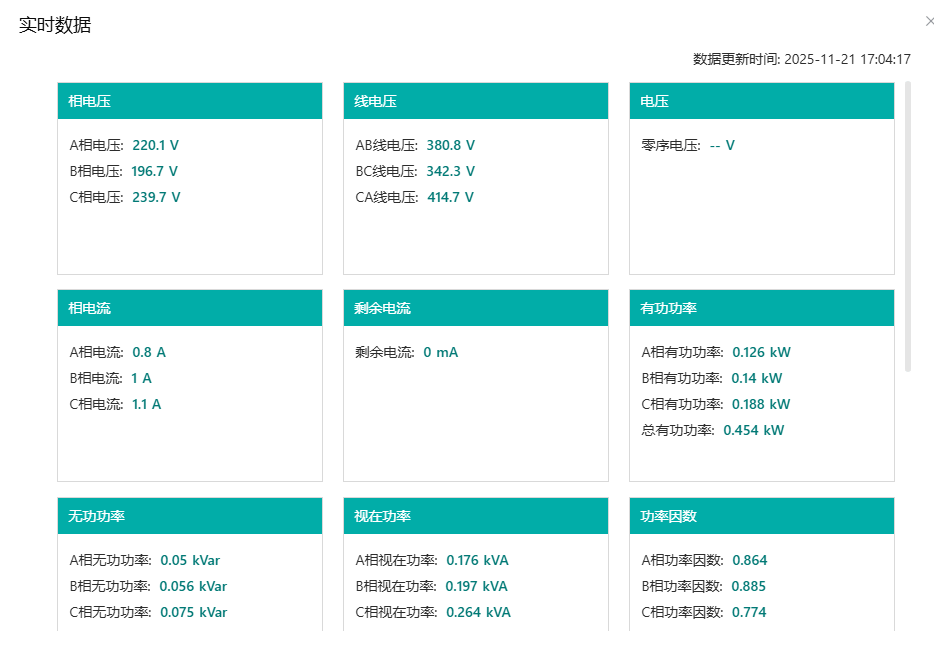Click the 线电压 card header
Viewport: 934px width, 646px height.
(x=476, y=101)
